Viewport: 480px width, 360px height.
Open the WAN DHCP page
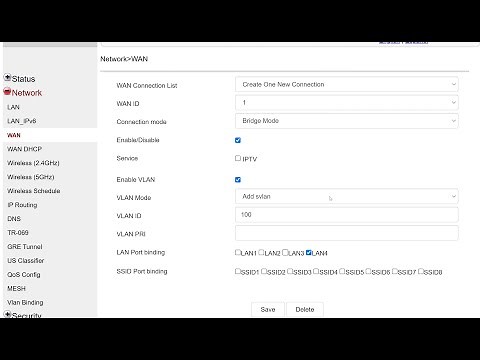24,149
